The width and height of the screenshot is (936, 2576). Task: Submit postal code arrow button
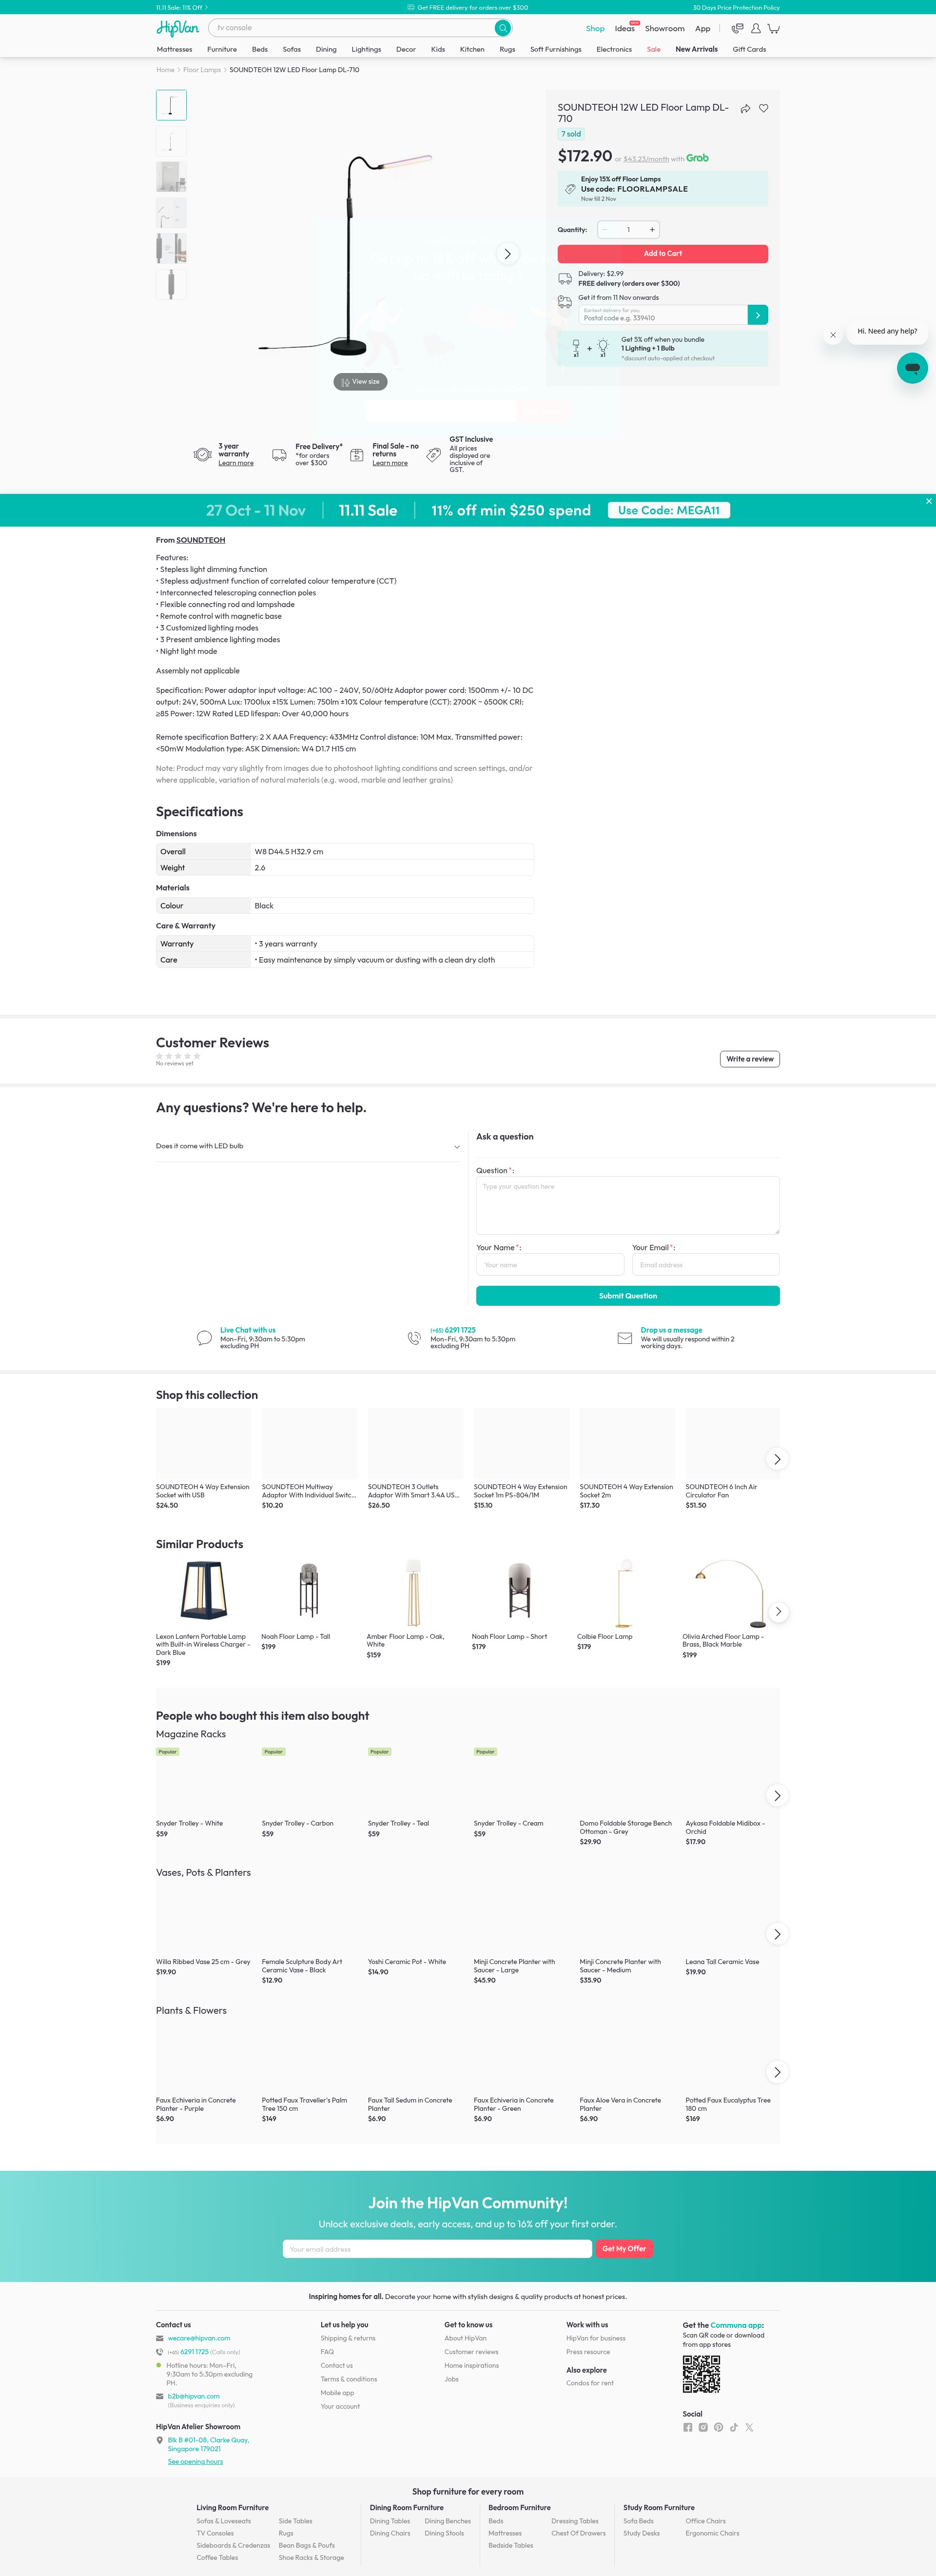(758, 315)
